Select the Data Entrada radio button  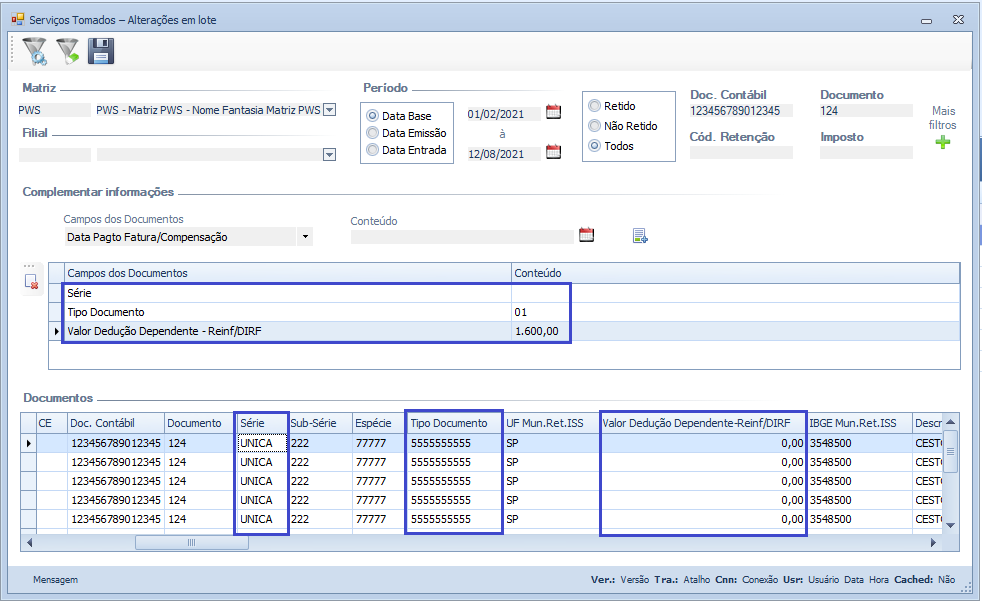(x=373, y=150)
